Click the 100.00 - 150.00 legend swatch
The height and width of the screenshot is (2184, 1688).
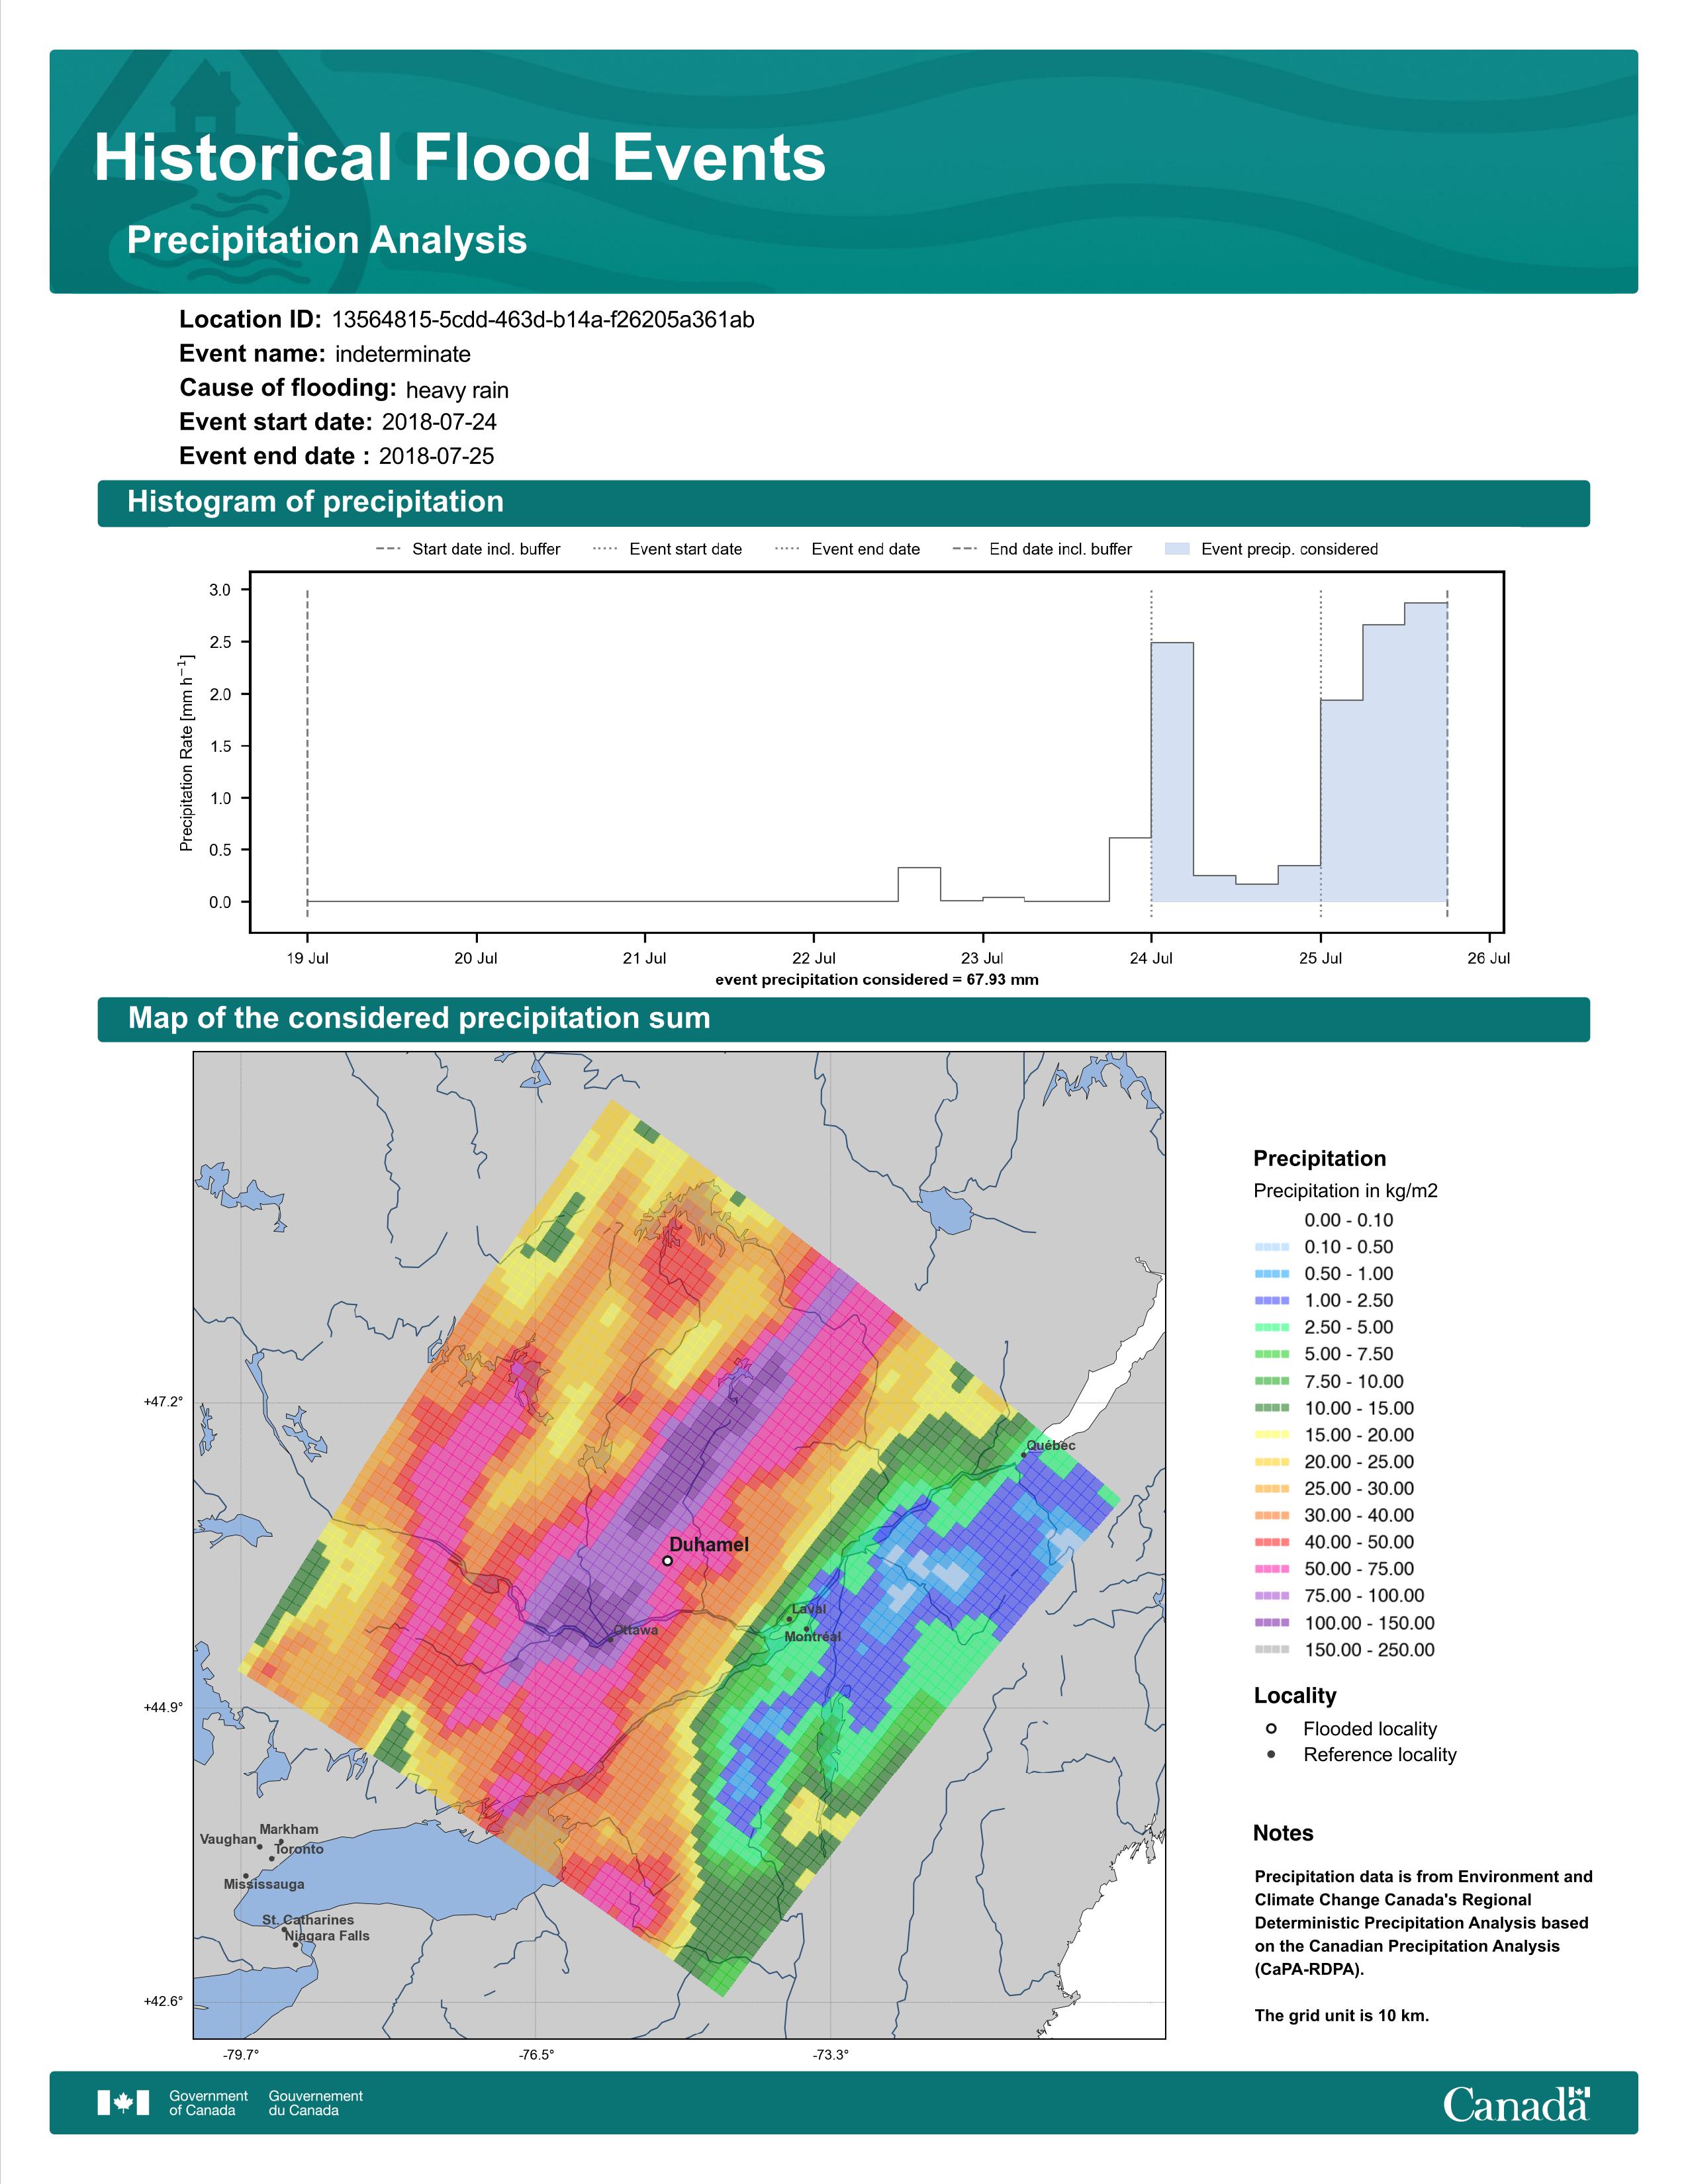pos(1271,1624)
